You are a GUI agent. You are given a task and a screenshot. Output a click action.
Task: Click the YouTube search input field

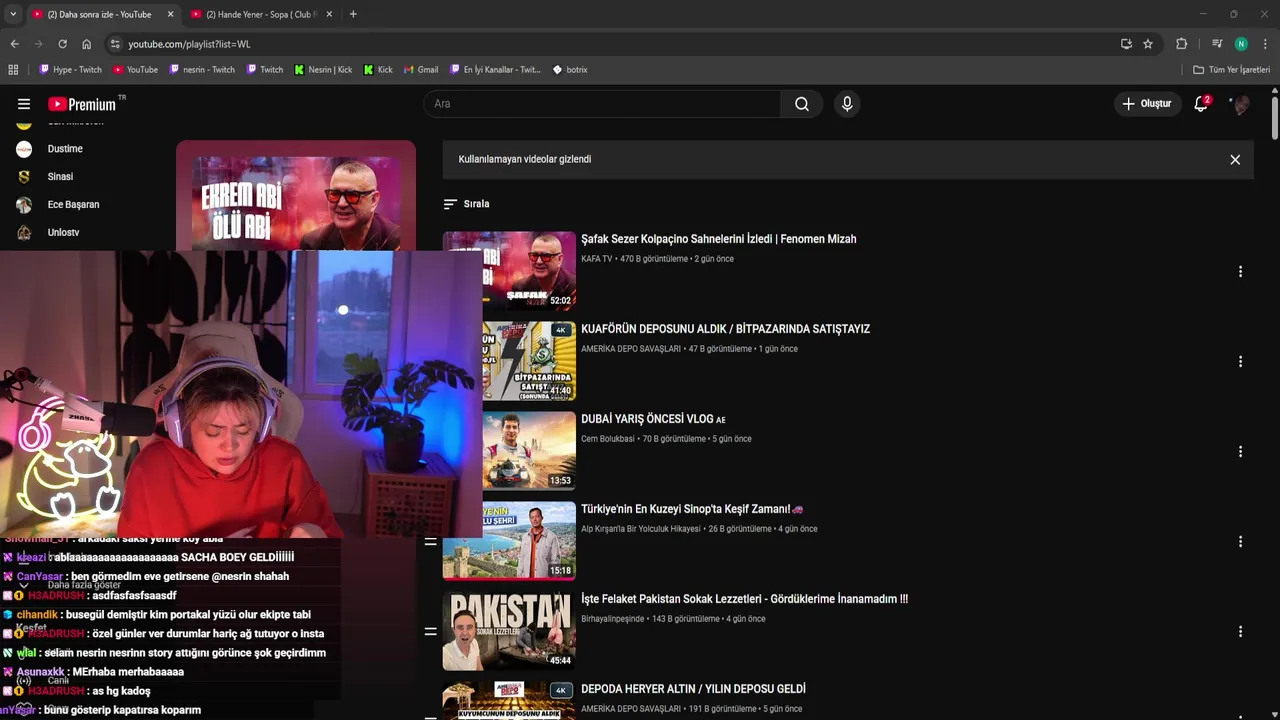tap(602, 104)
